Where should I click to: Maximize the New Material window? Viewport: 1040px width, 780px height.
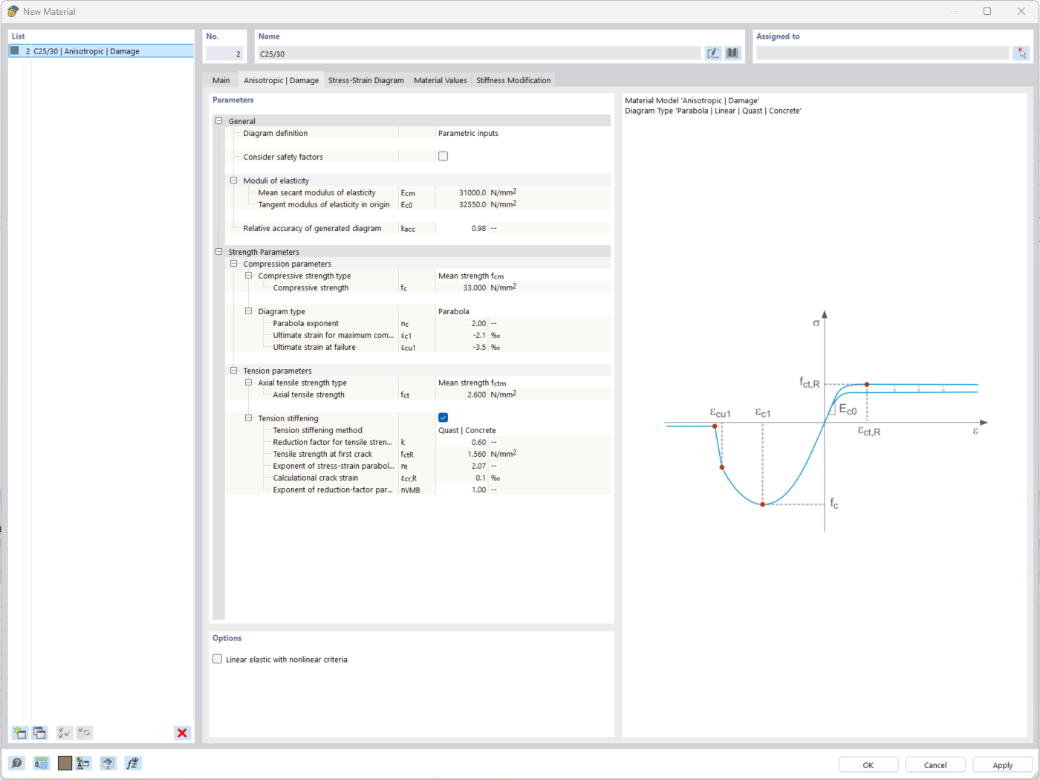[x=987, y=11]
